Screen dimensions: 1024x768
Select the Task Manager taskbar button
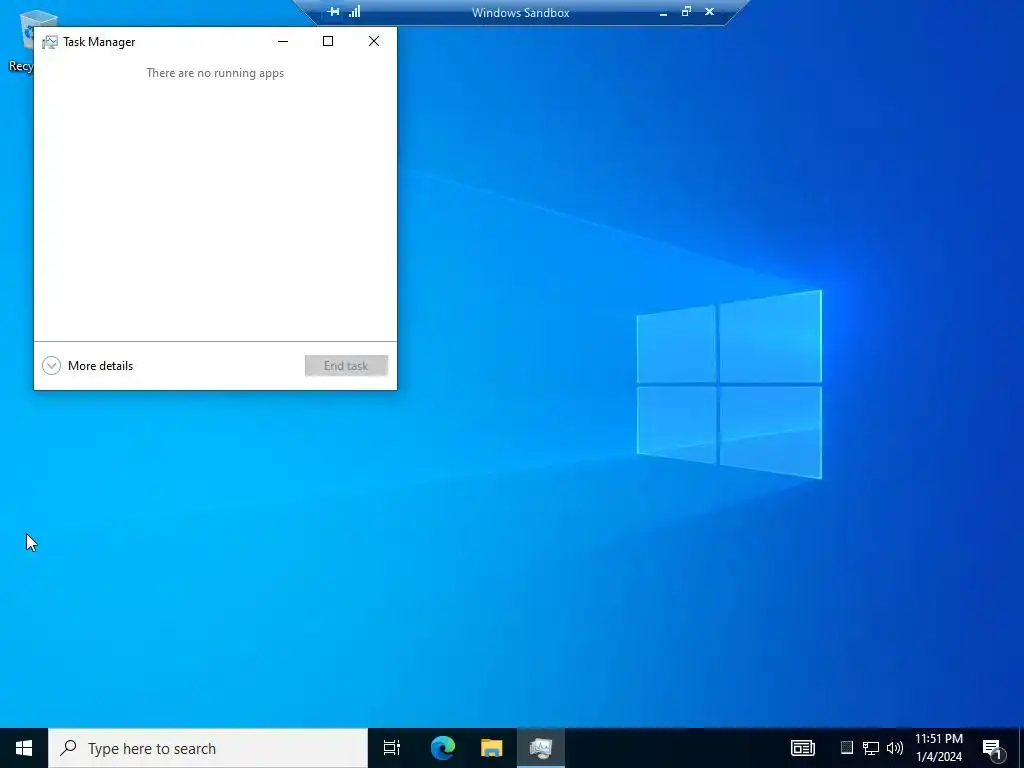pos(541,748)
